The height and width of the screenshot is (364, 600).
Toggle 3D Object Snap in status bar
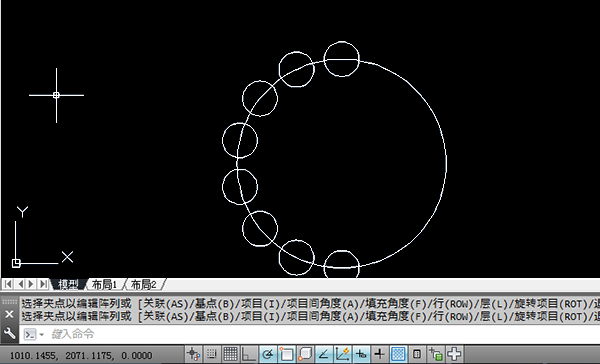pos(305,354)
